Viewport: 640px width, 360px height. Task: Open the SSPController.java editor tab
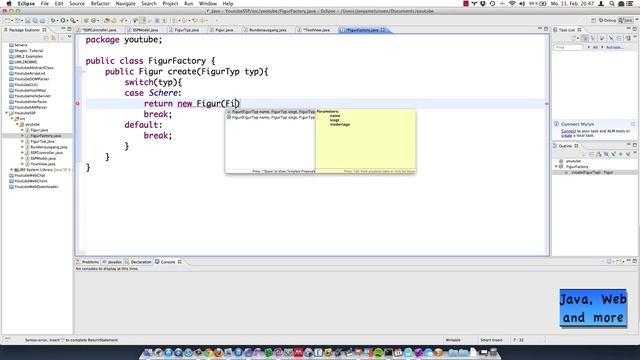point(99,30)
